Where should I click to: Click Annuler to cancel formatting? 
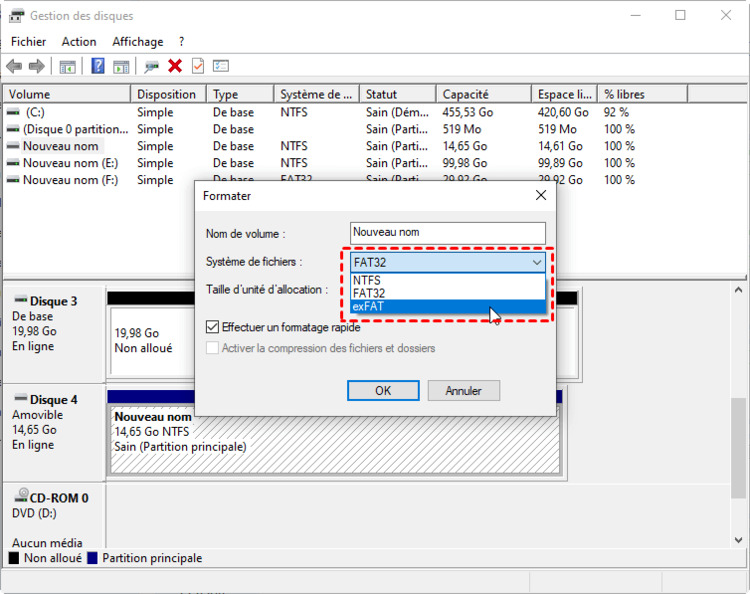point(463,391)
